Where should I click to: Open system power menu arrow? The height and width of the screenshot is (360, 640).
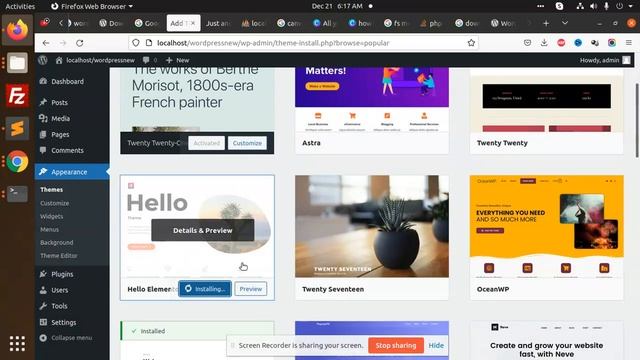pos(631,6)
